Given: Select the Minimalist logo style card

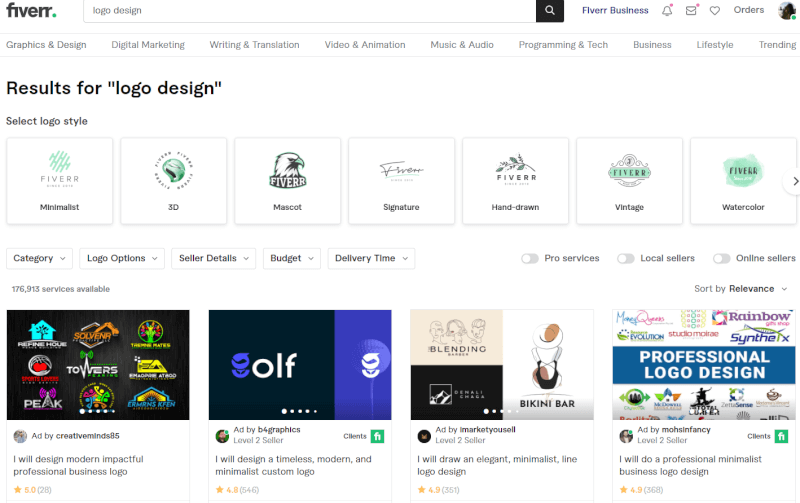Looking at the screenshot, I should click(x=60, y=181).
